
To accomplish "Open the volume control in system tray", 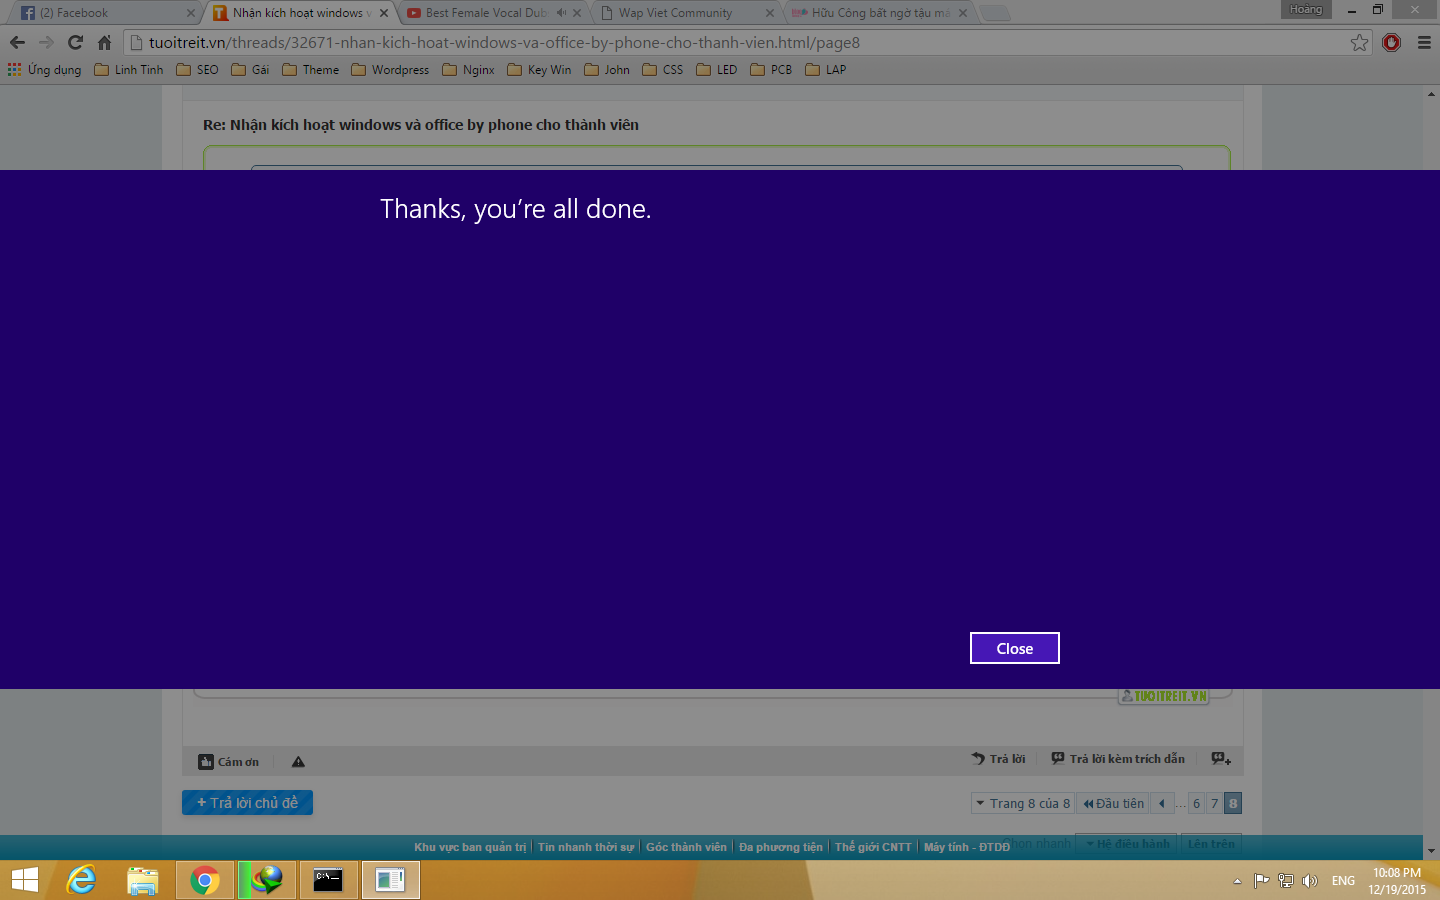I will (x=1310, y=881).
